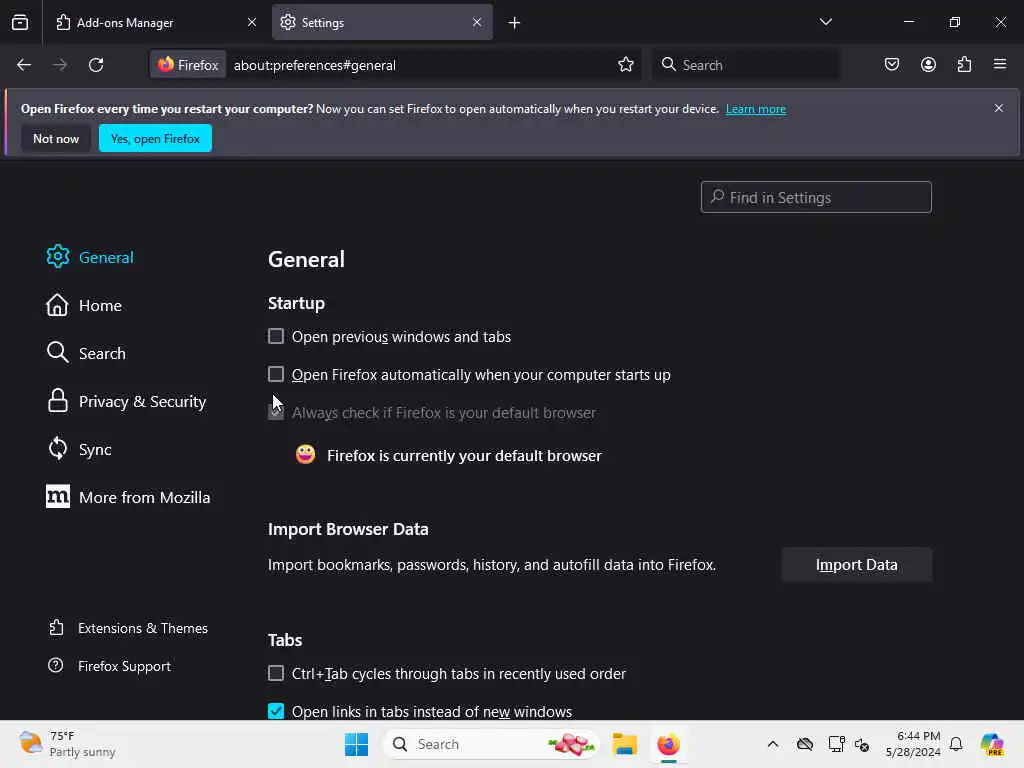The image size is (1024, 768).
Task: Open clock and date in taskbar
Action: tap(913, 744)
